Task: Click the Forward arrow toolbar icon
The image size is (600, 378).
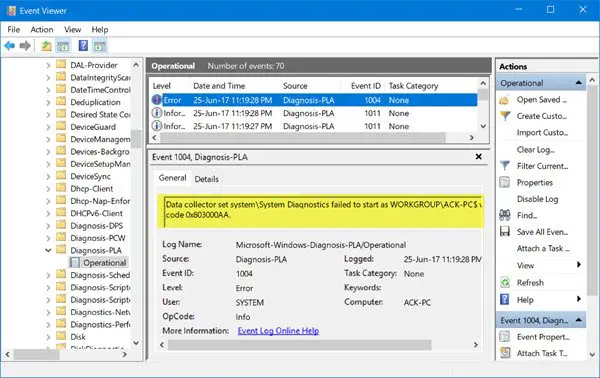Action: click(x=25, y=46)
